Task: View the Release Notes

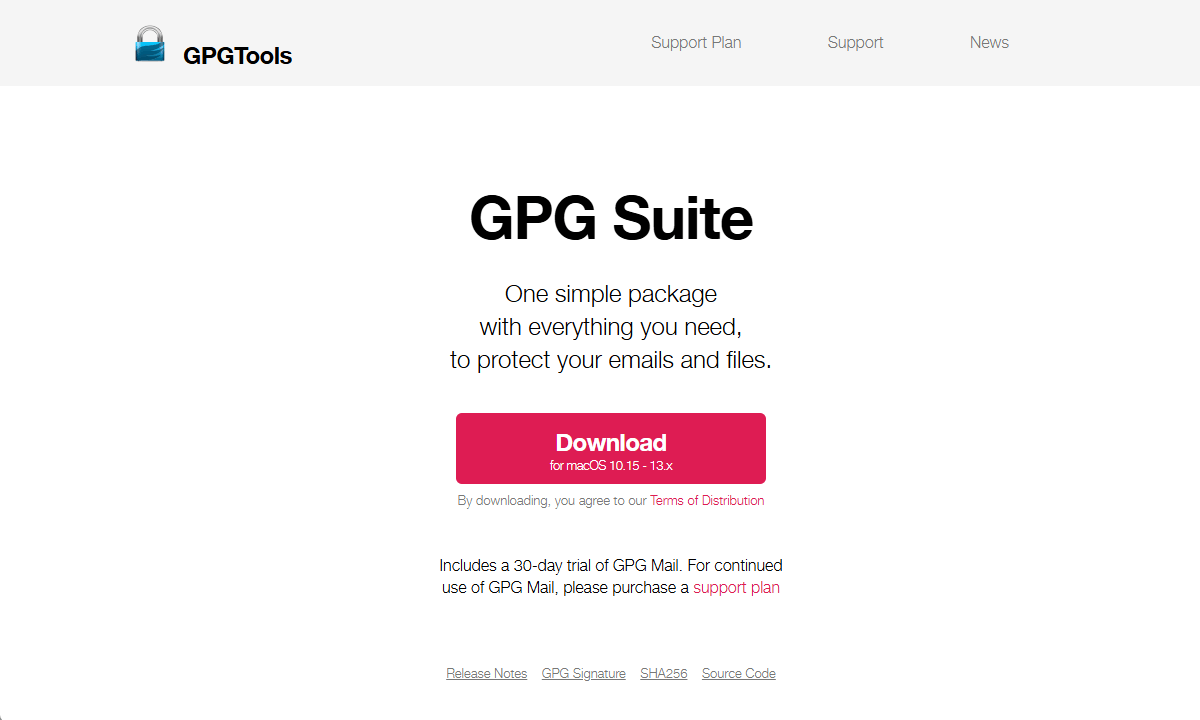Action: (486, 673)
